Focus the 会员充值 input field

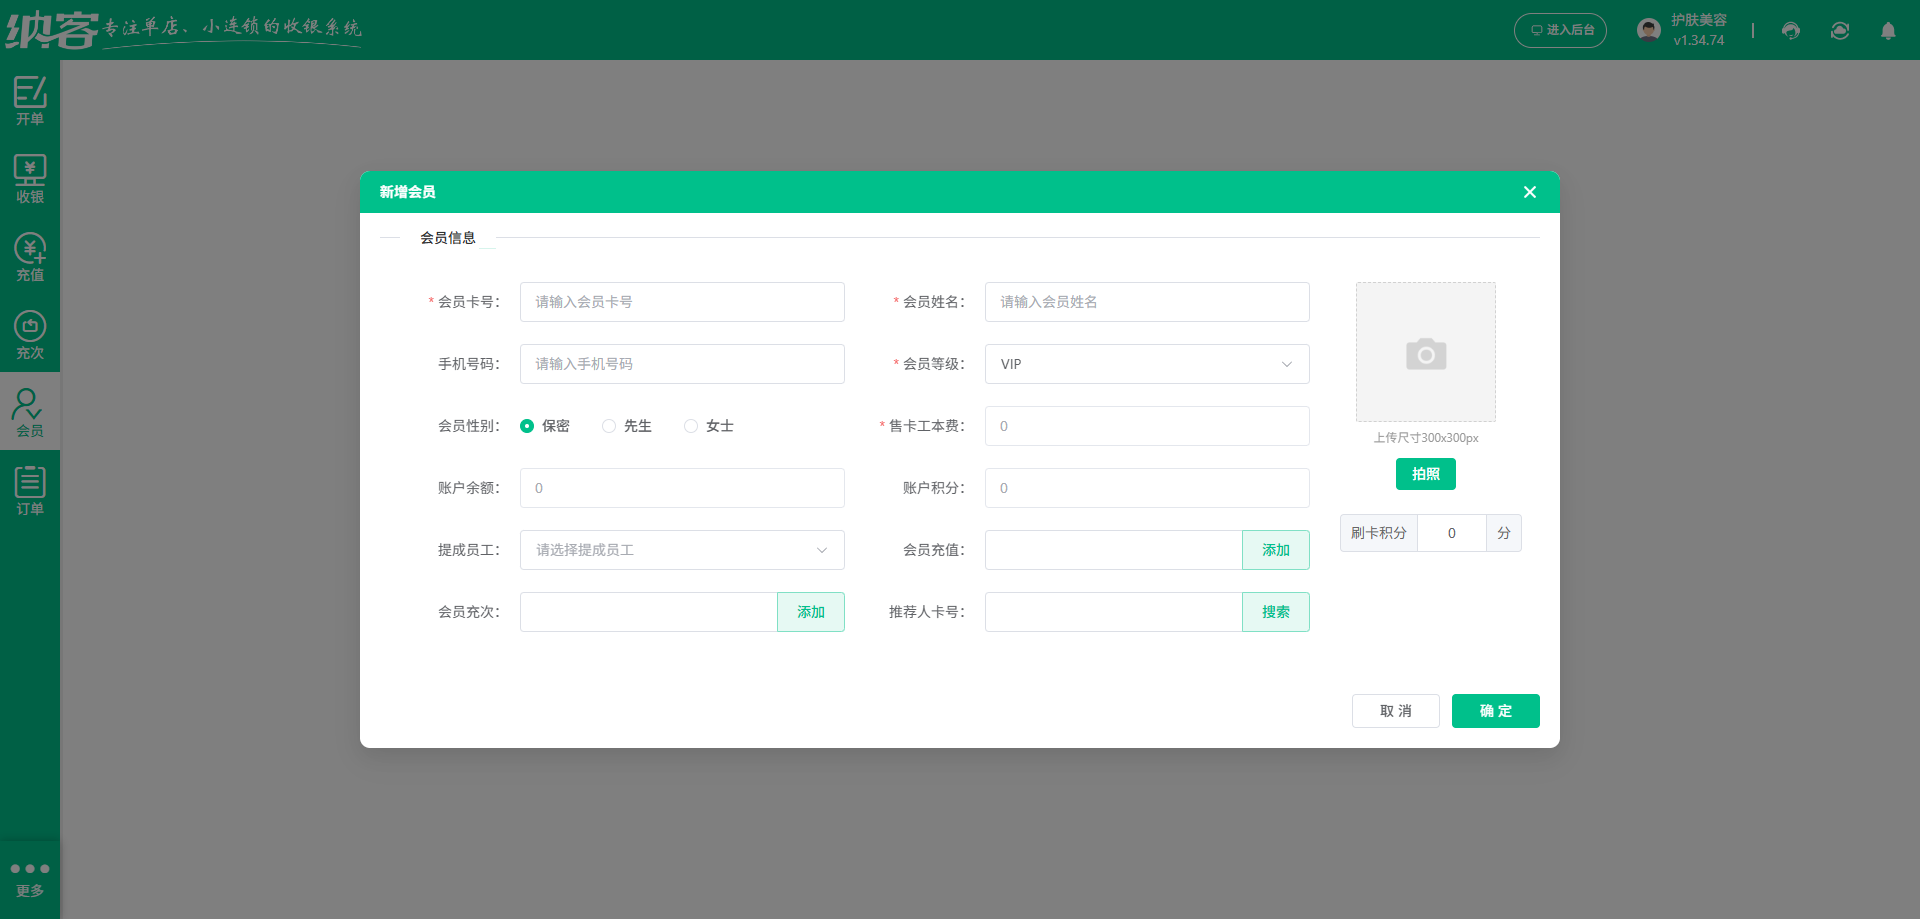point(1113,550)
